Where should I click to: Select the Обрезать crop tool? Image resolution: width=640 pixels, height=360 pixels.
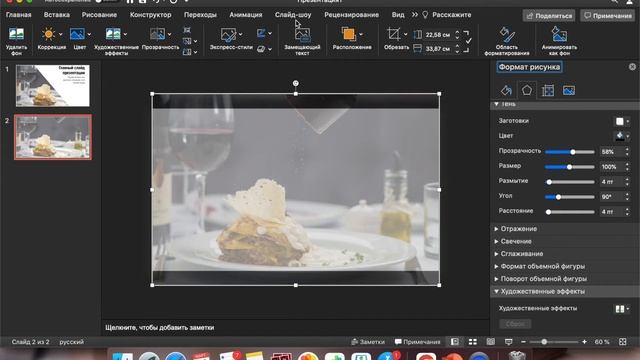point(393,34)
